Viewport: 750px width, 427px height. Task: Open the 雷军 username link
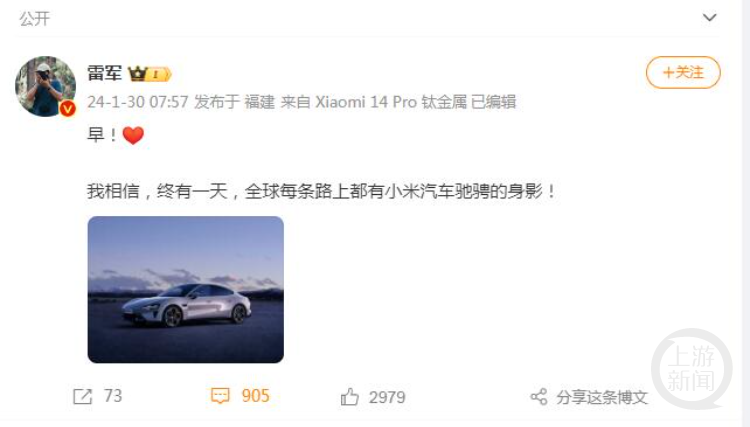(105, 74)
